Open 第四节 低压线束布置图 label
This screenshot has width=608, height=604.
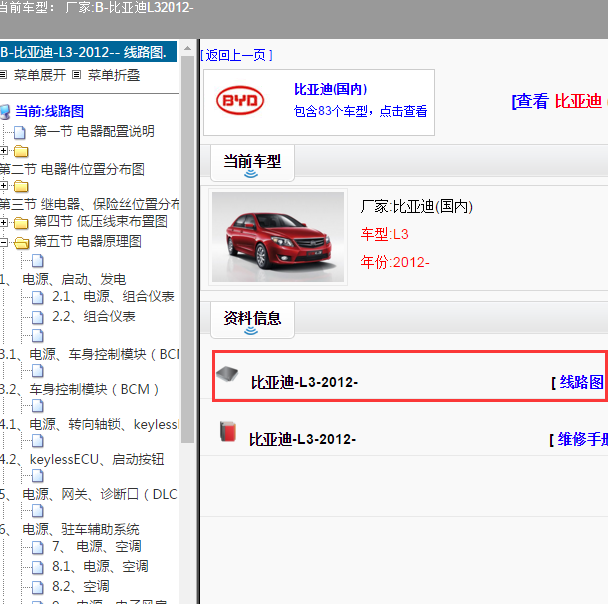coord(100,221)
